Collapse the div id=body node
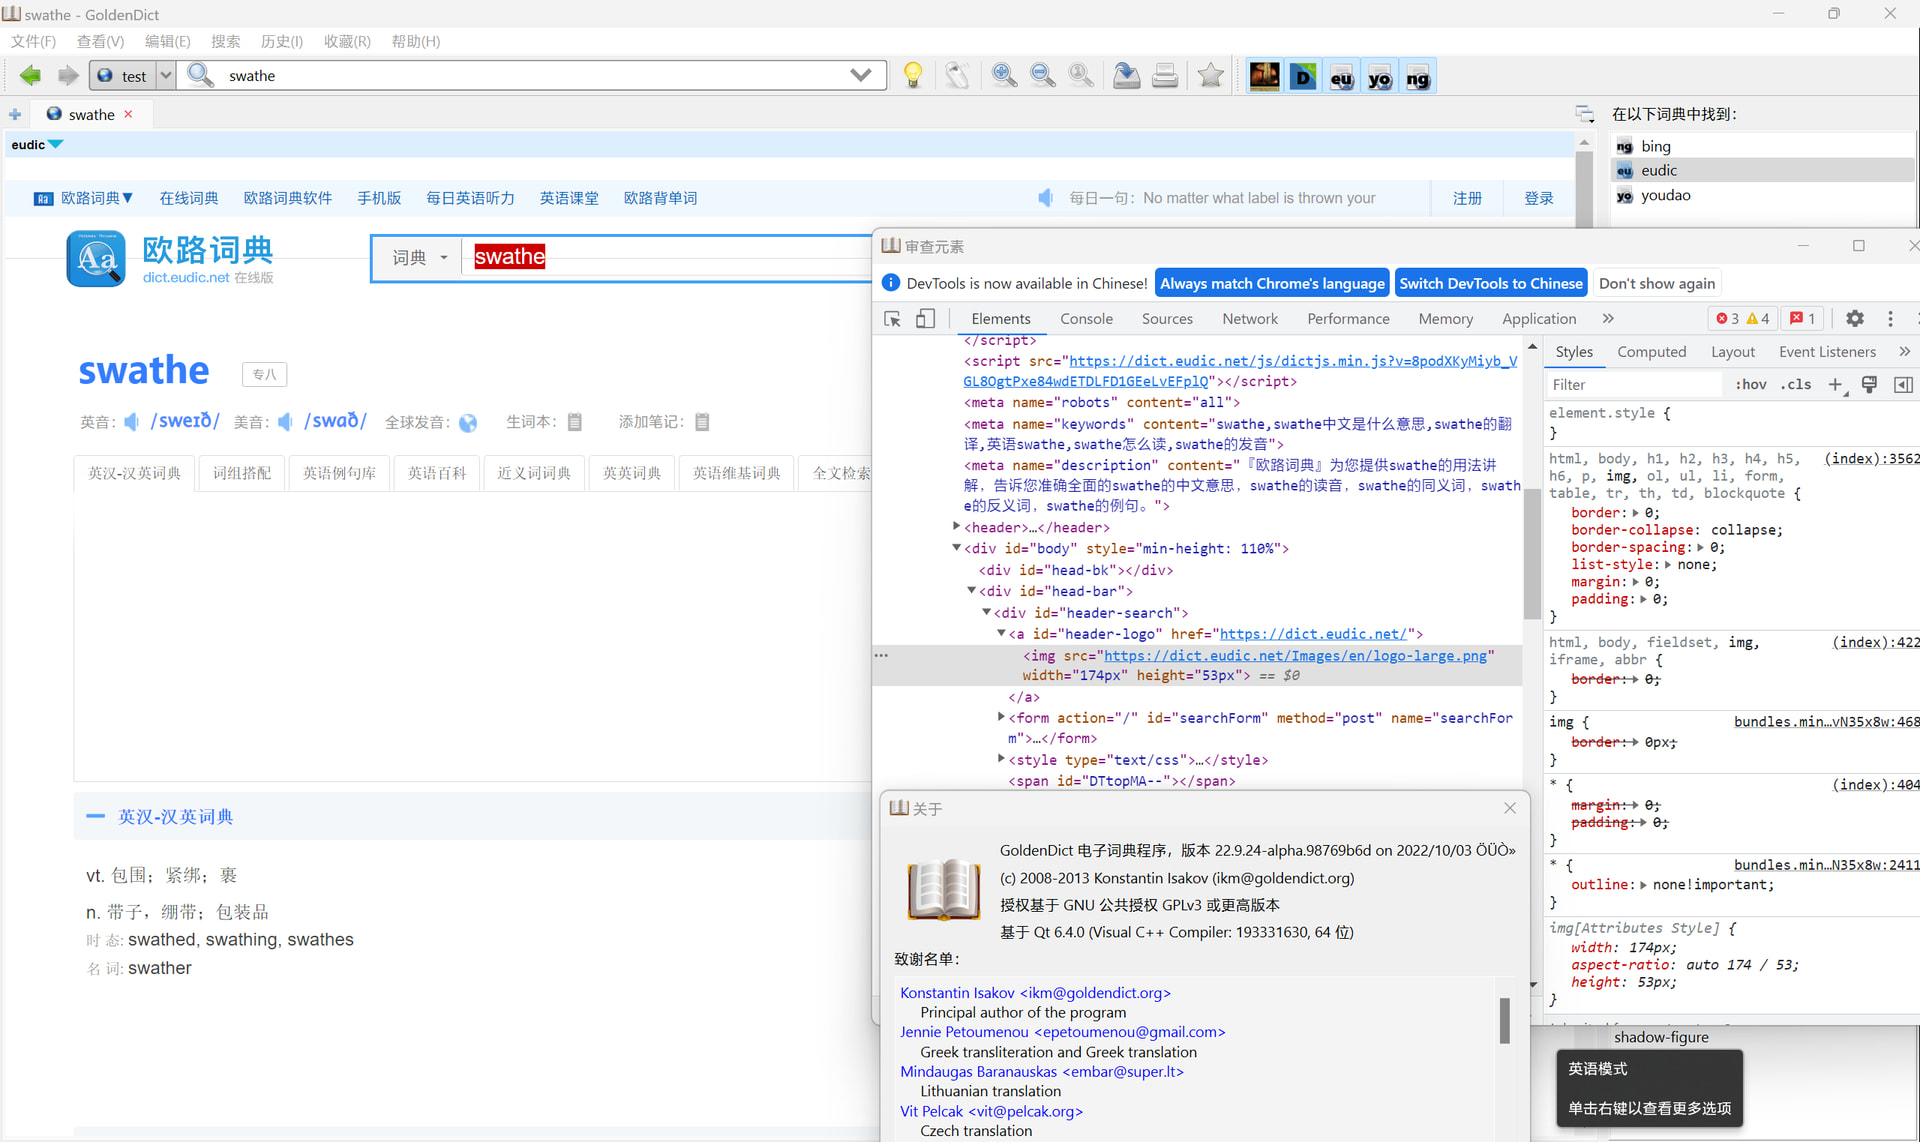 pos(956,548)
